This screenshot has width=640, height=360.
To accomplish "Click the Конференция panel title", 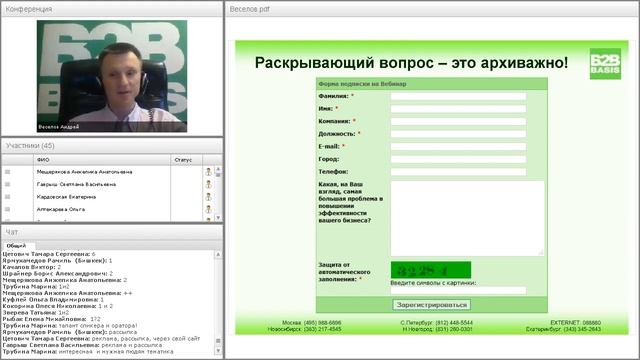I will pyautogui.click(x=29, y=9).
